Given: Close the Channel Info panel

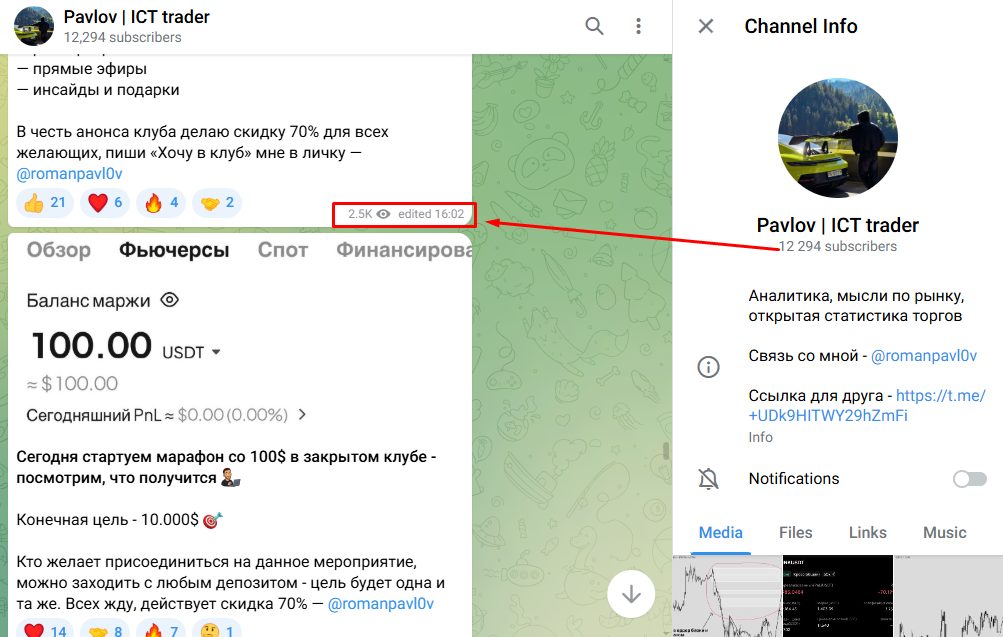Looking at the screenshot, I should (x=706, y=26).
